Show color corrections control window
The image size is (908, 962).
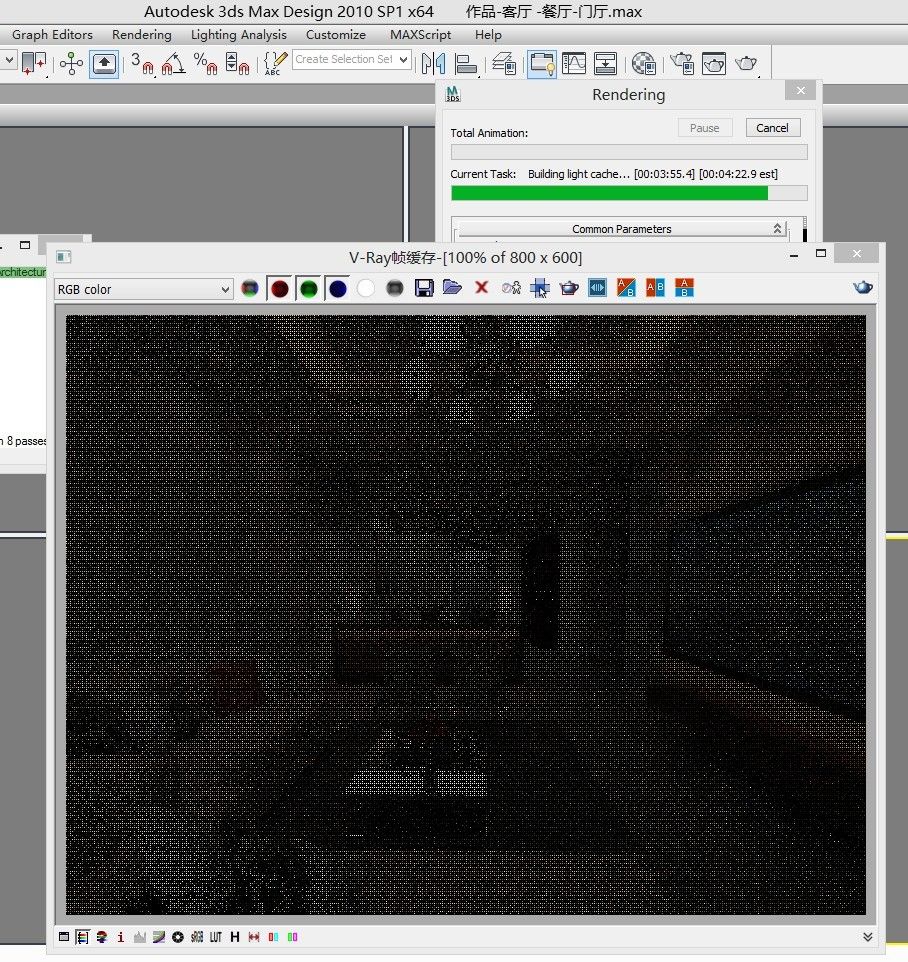(64, 937)
